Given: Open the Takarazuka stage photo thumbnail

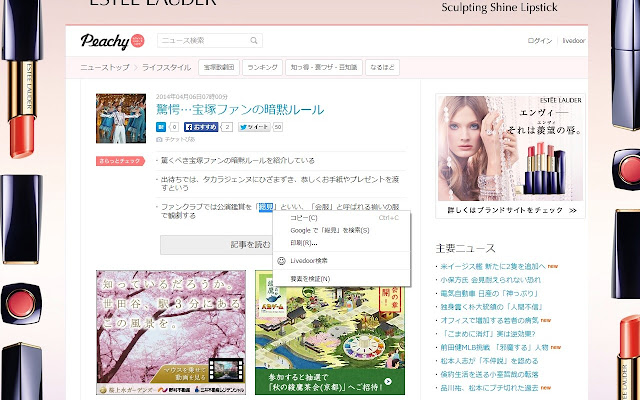Looking at the screenshot, I should [x=121, y=118].
